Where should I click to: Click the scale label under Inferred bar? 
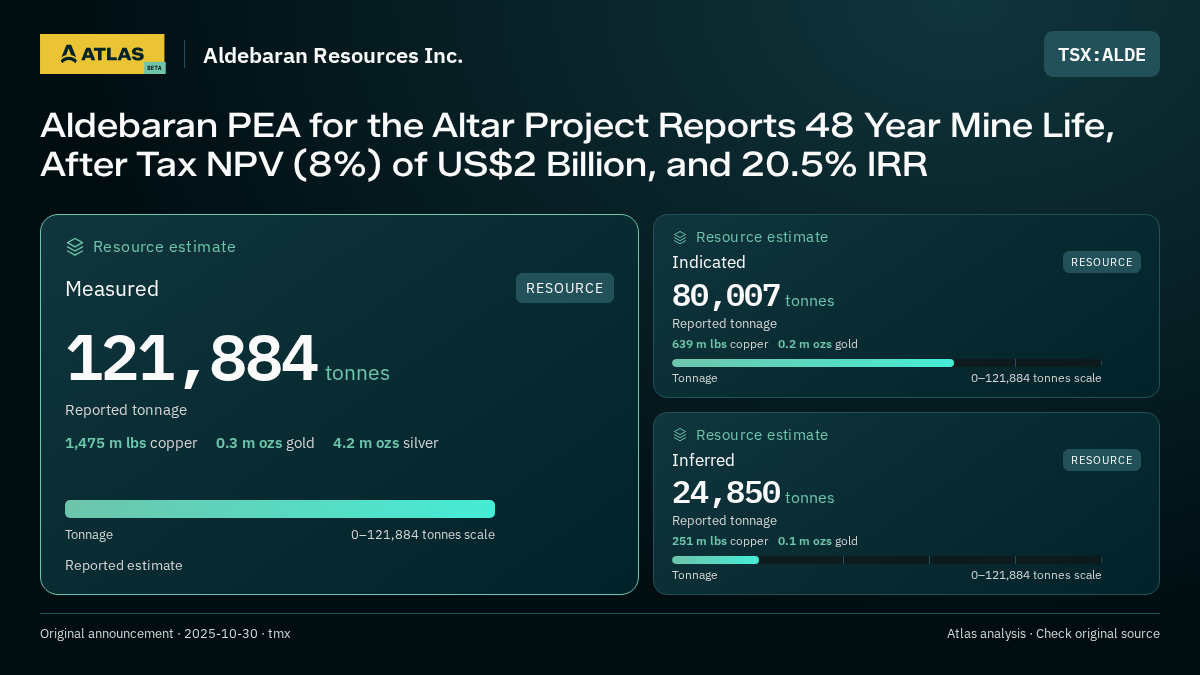(1036, 575)
